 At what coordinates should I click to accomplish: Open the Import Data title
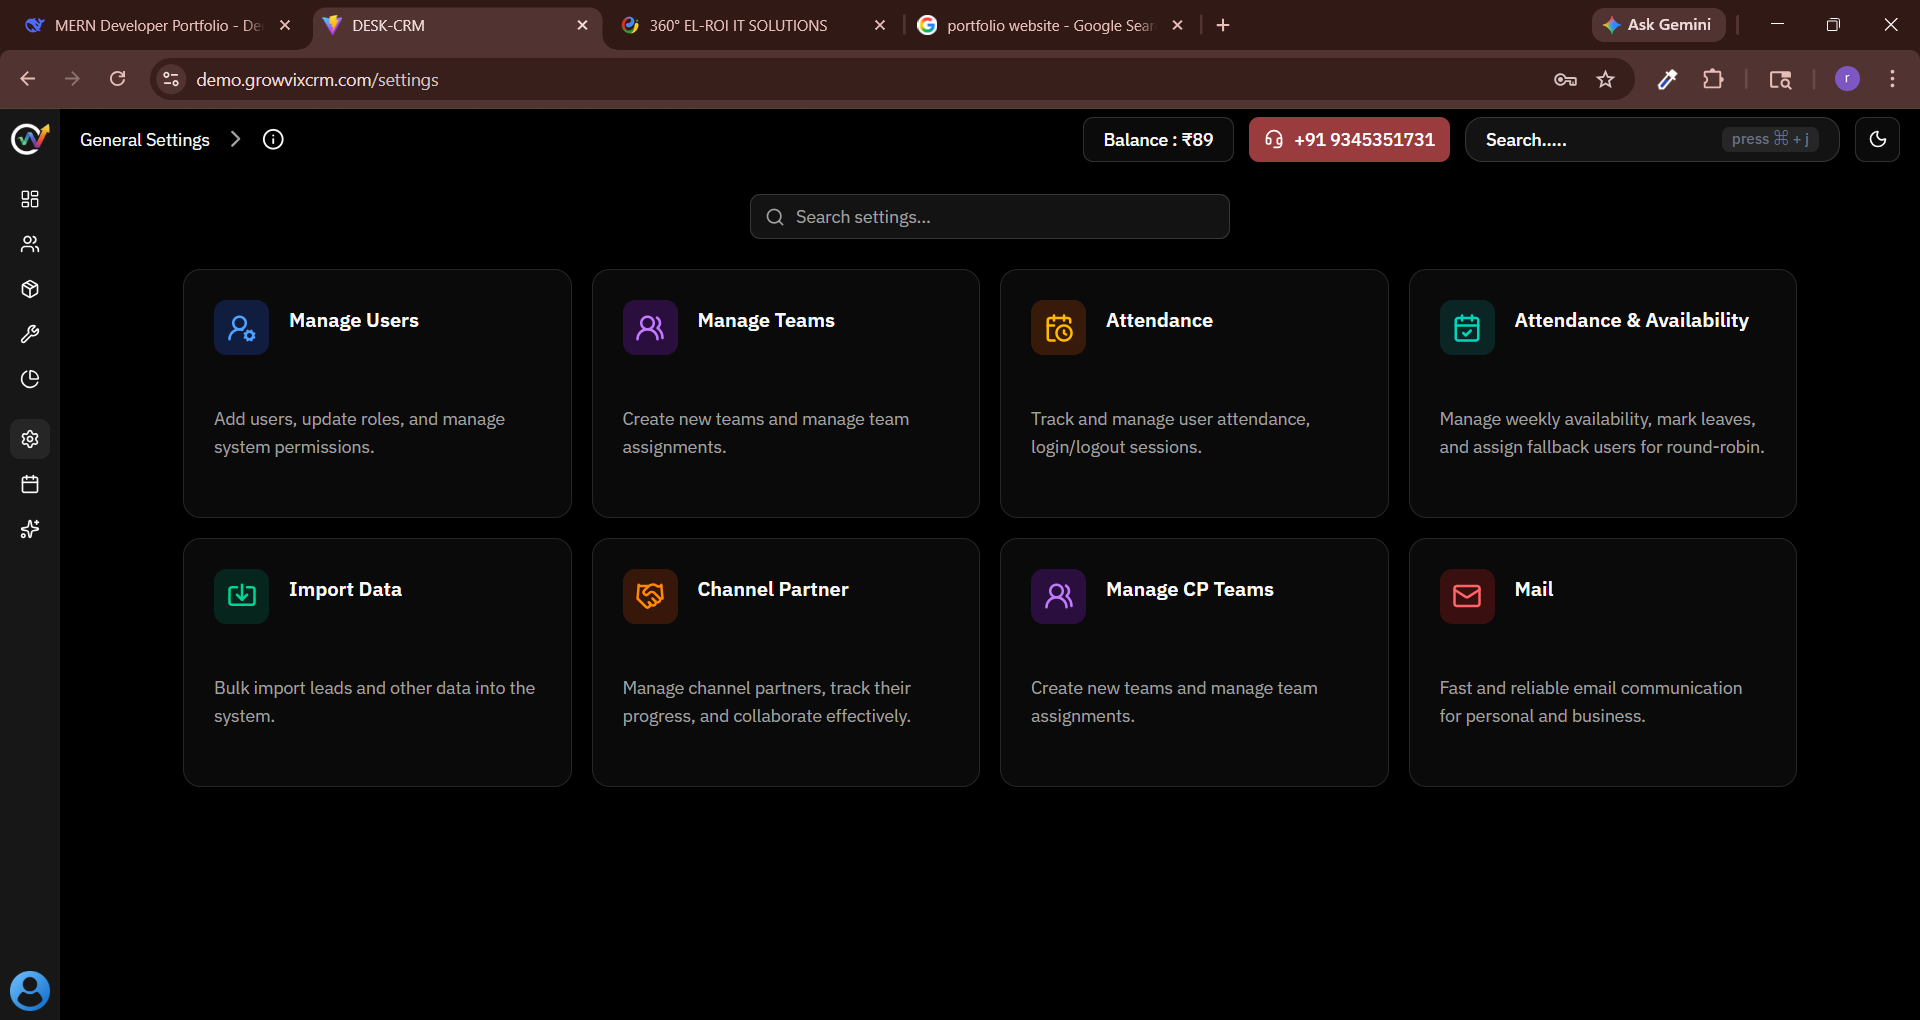[x=345, y=589]
